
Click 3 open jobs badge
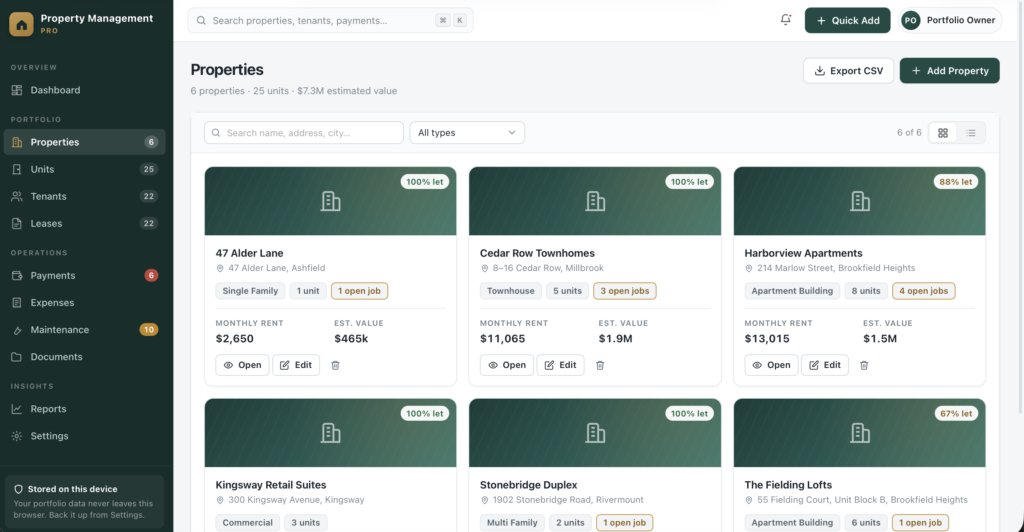625,291
